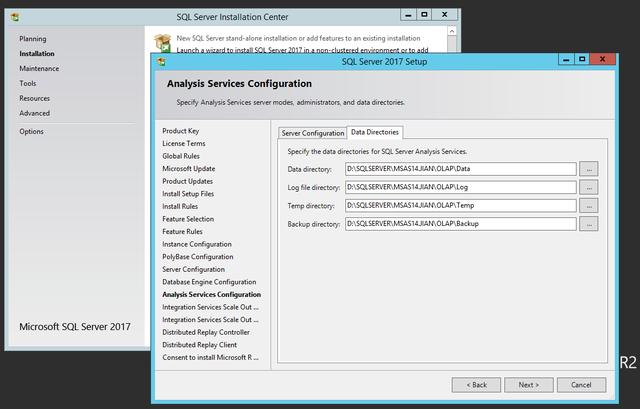Minimize the SQL Server Installation Center window
The width and height of the screenshot is (640, 409).
point(408,15)
